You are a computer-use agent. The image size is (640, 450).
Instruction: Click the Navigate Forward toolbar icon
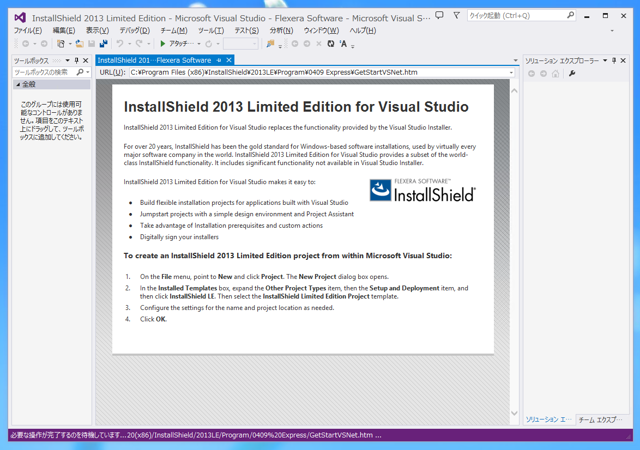pyautogui.click(x=44, y=43)
